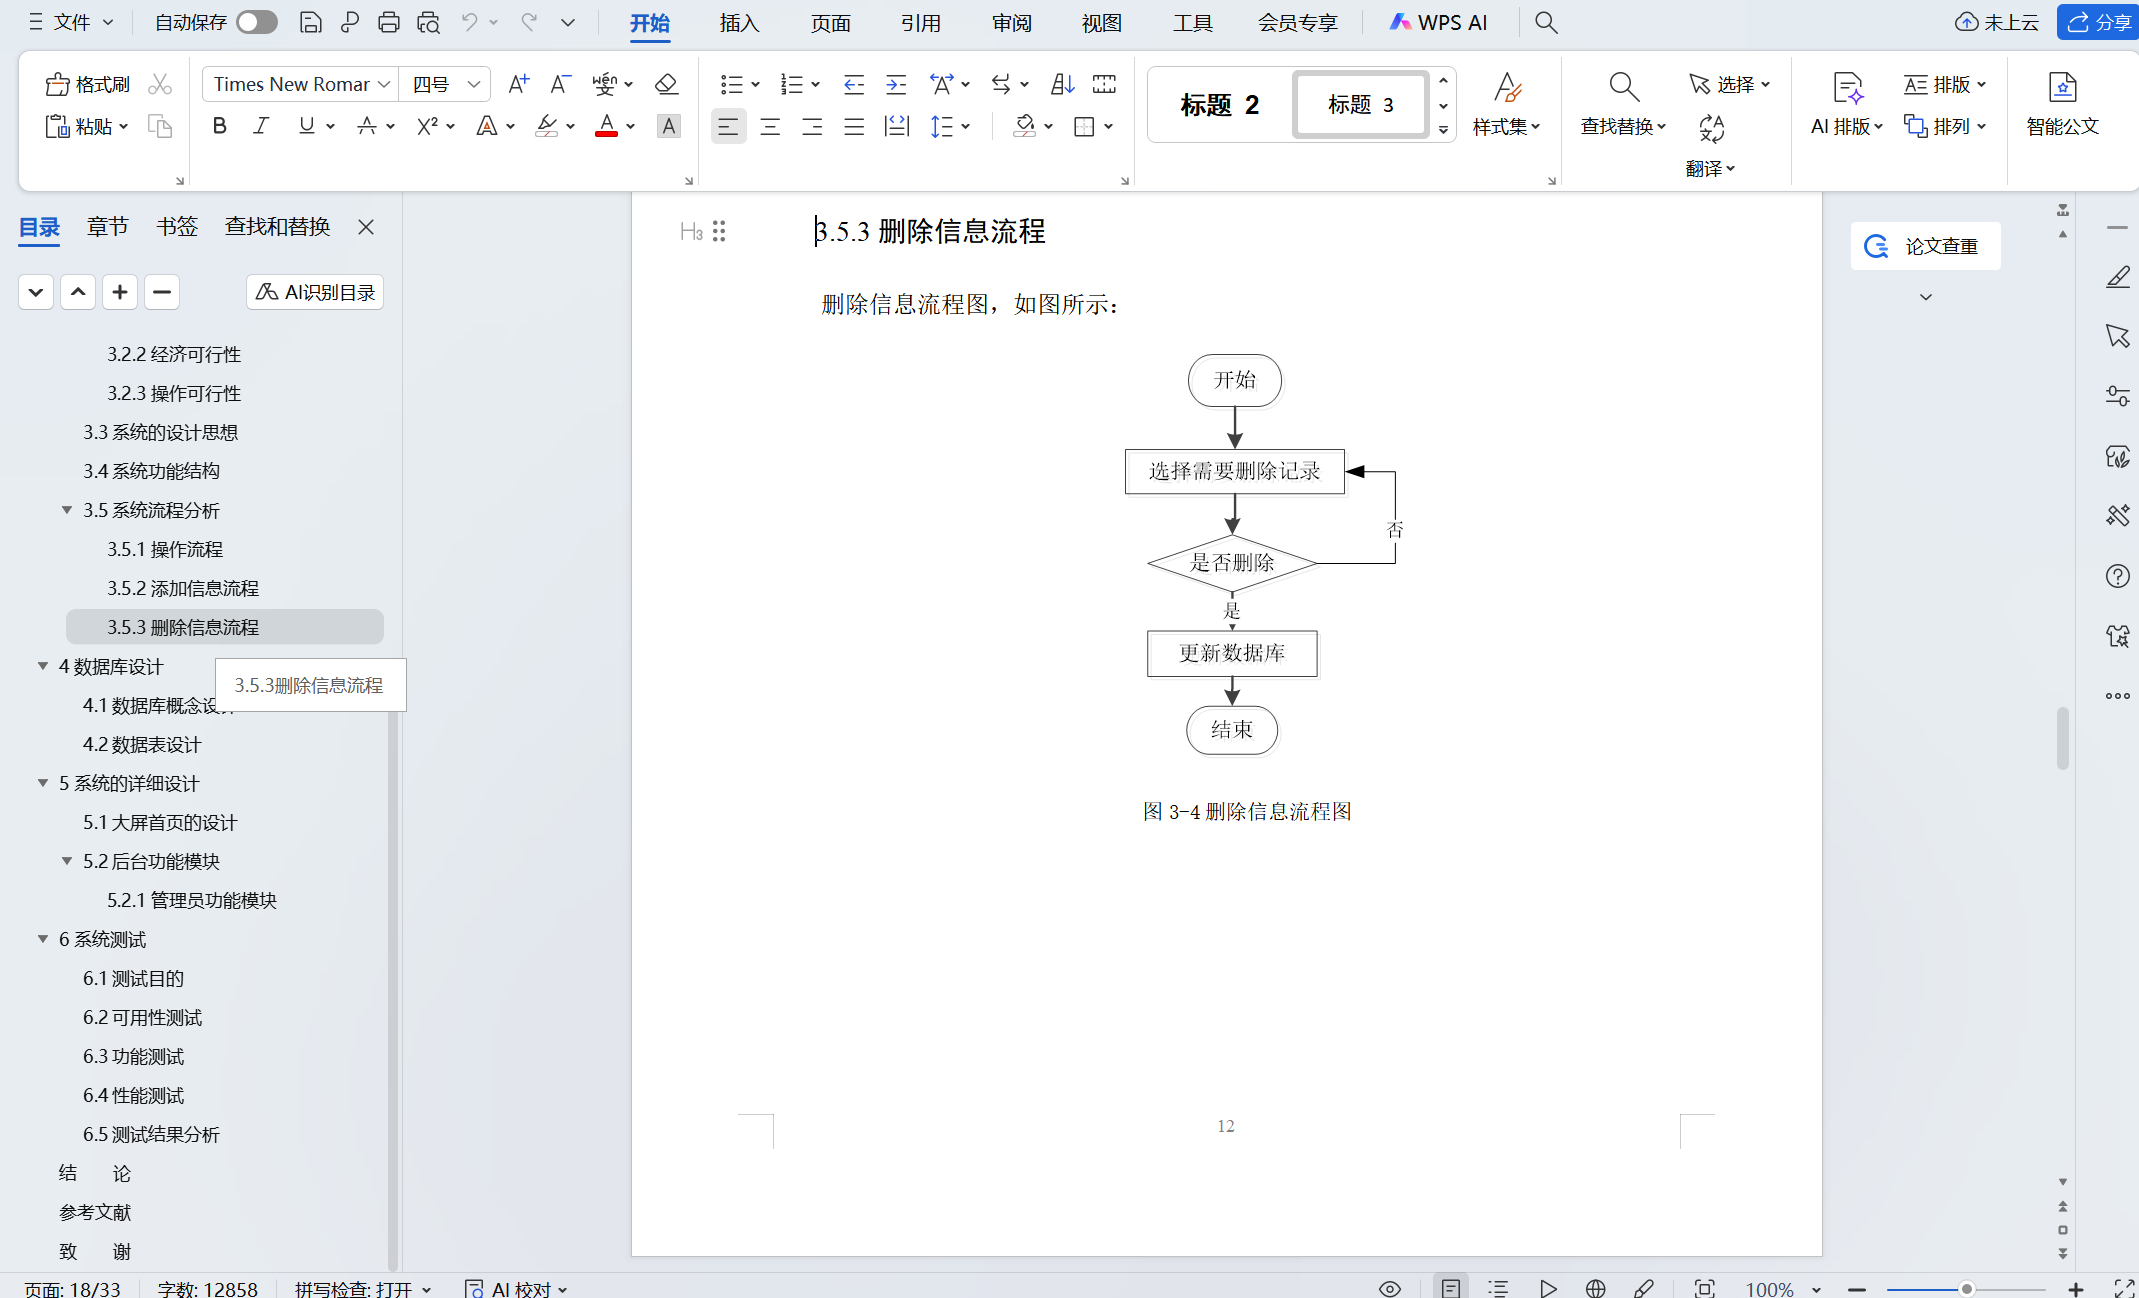This screenshot has height=1298, width=2139.
Task: Click the Format Painter (格式刷) icon
Action: tap(88, 85)
